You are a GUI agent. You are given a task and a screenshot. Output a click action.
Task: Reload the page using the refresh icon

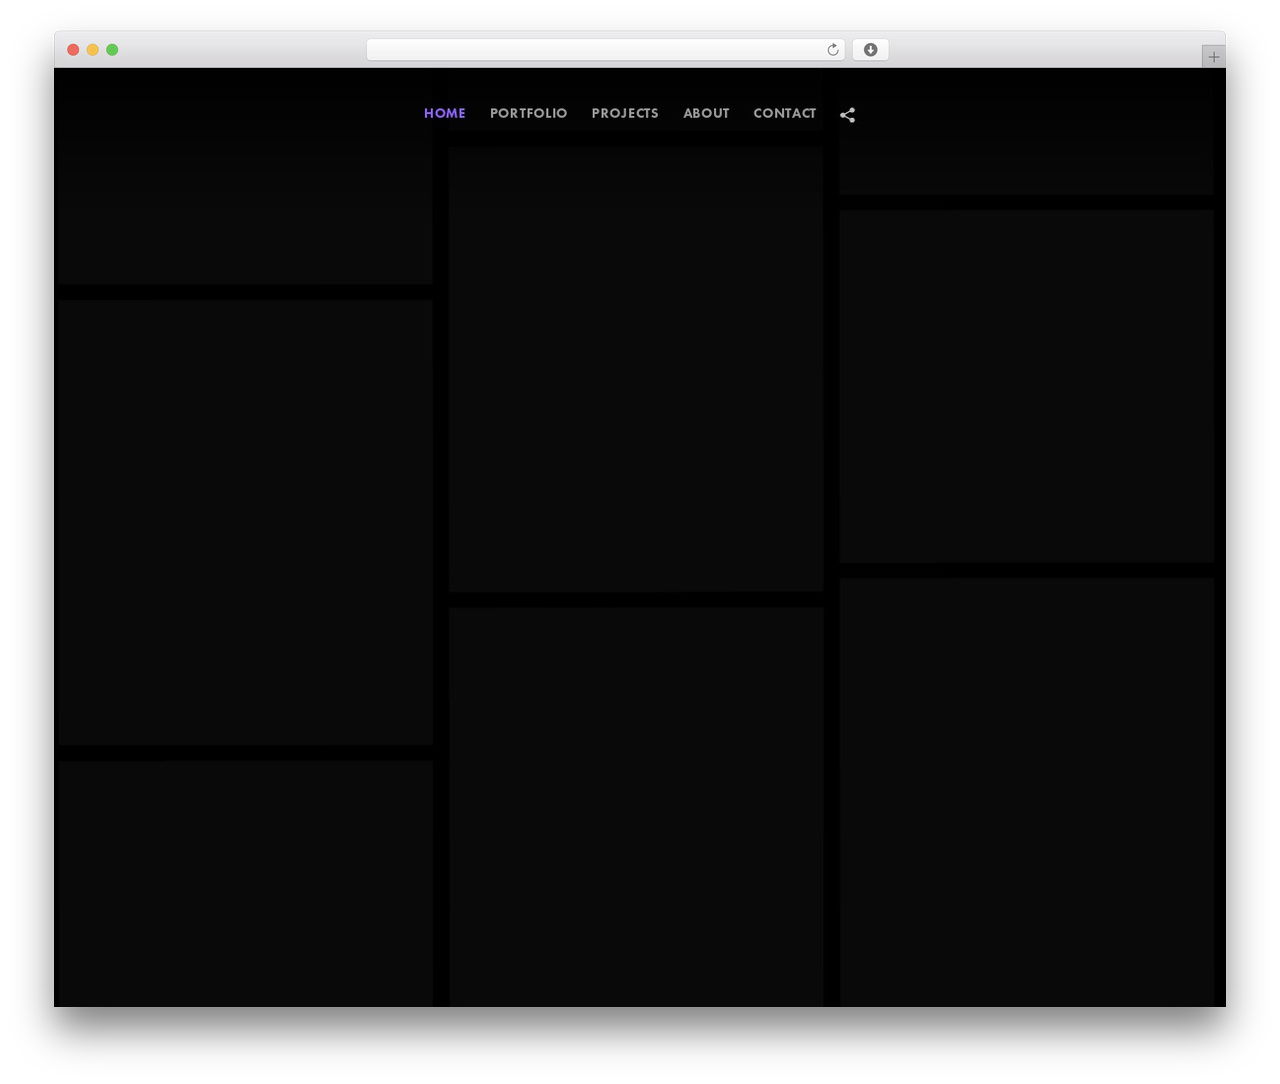833,50
